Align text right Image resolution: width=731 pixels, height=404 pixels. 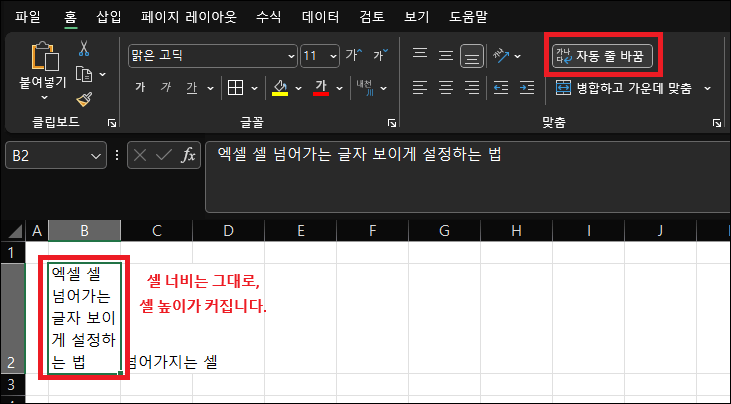tap(472, 88)
